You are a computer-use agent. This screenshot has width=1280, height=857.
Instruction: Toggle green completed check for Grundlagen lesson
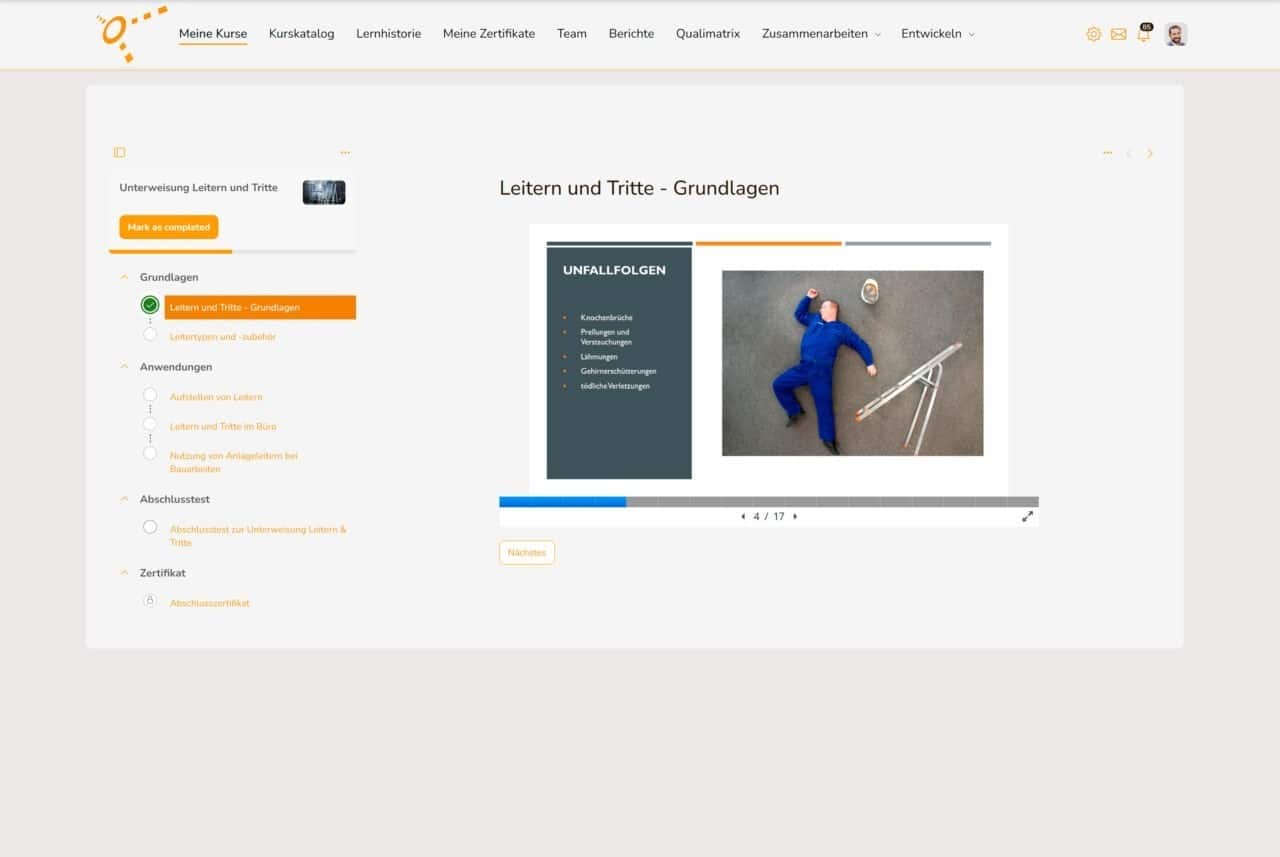click(150, 305)
